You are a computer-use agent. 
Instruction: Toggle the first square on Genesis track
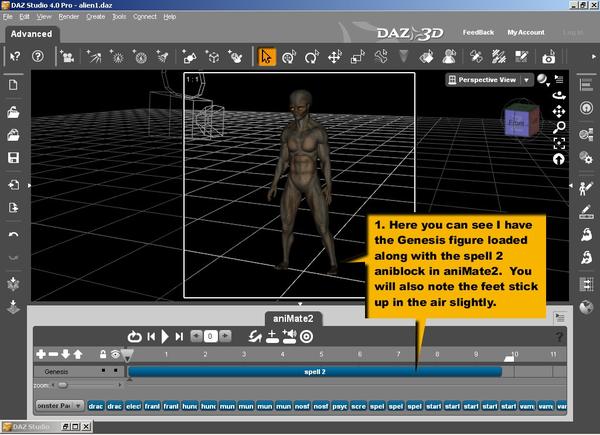click(103, 370)
